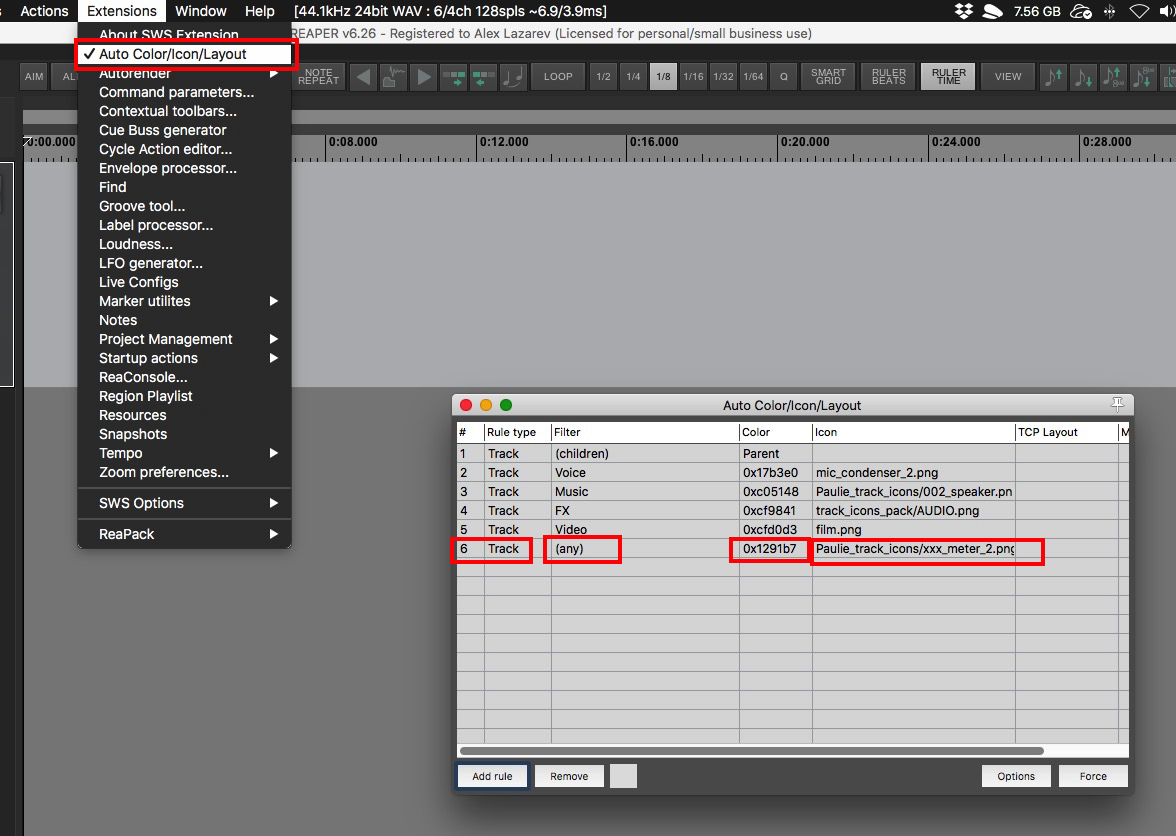
Task: Open Zoom preferences... menu item
Action: point(184,472)
